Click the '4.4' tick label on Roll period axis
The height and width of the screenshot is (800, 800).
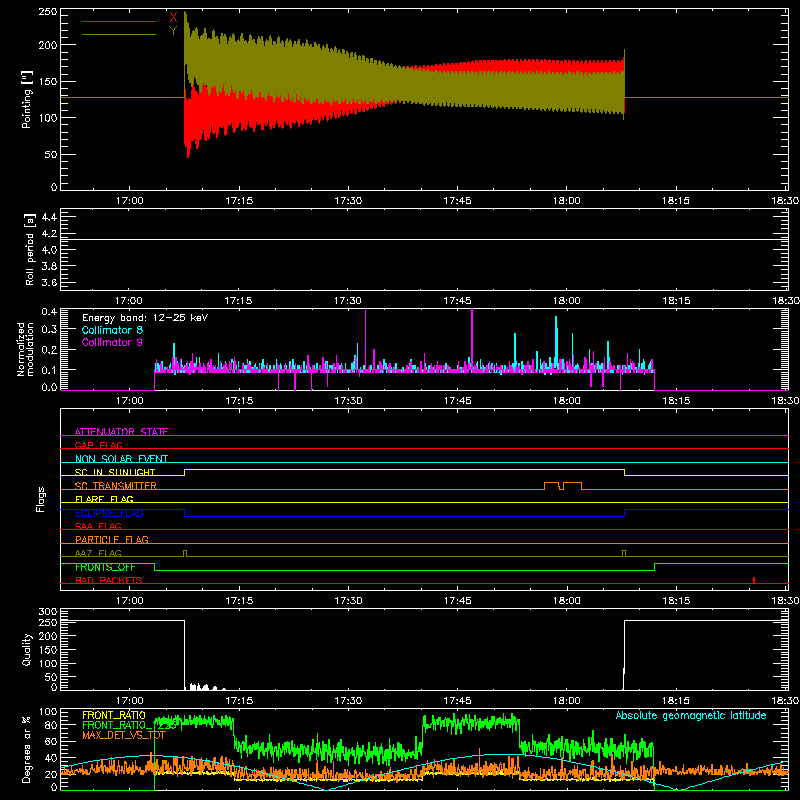49,217
